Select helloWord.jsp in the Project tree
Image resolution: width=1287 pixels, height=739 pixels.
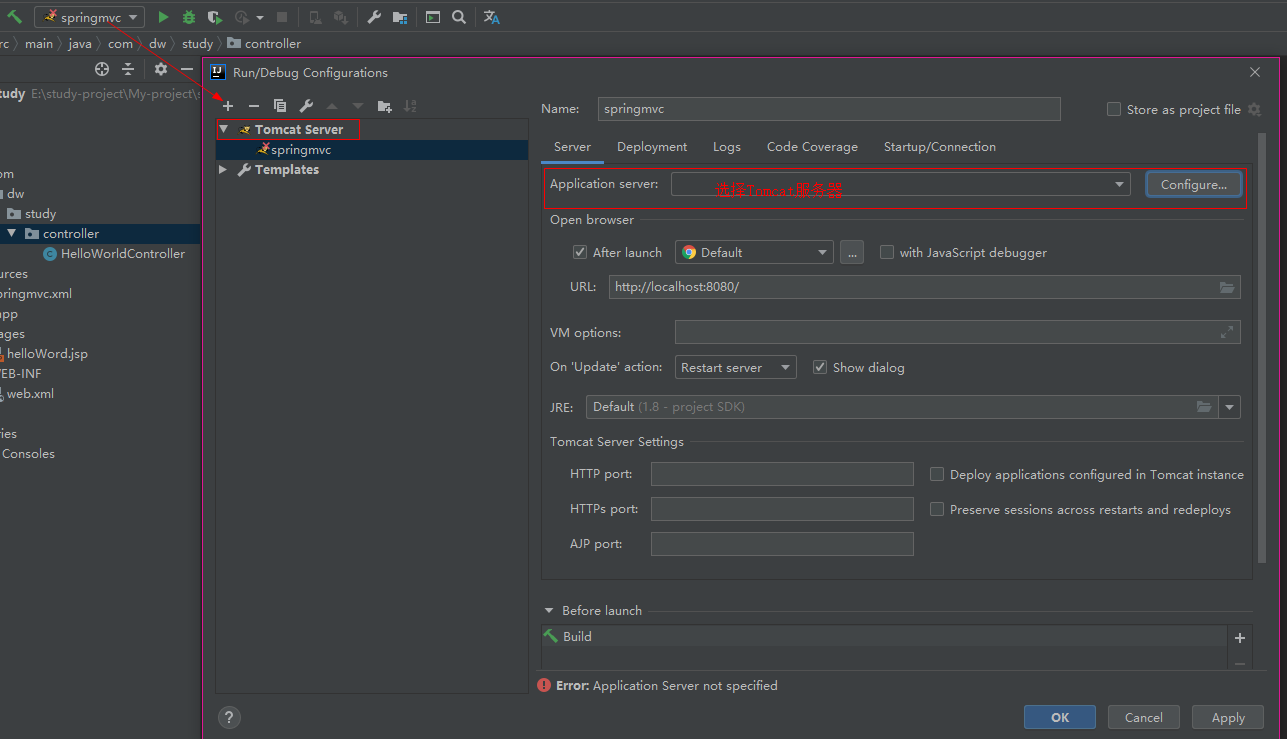(x=48, y=354)
